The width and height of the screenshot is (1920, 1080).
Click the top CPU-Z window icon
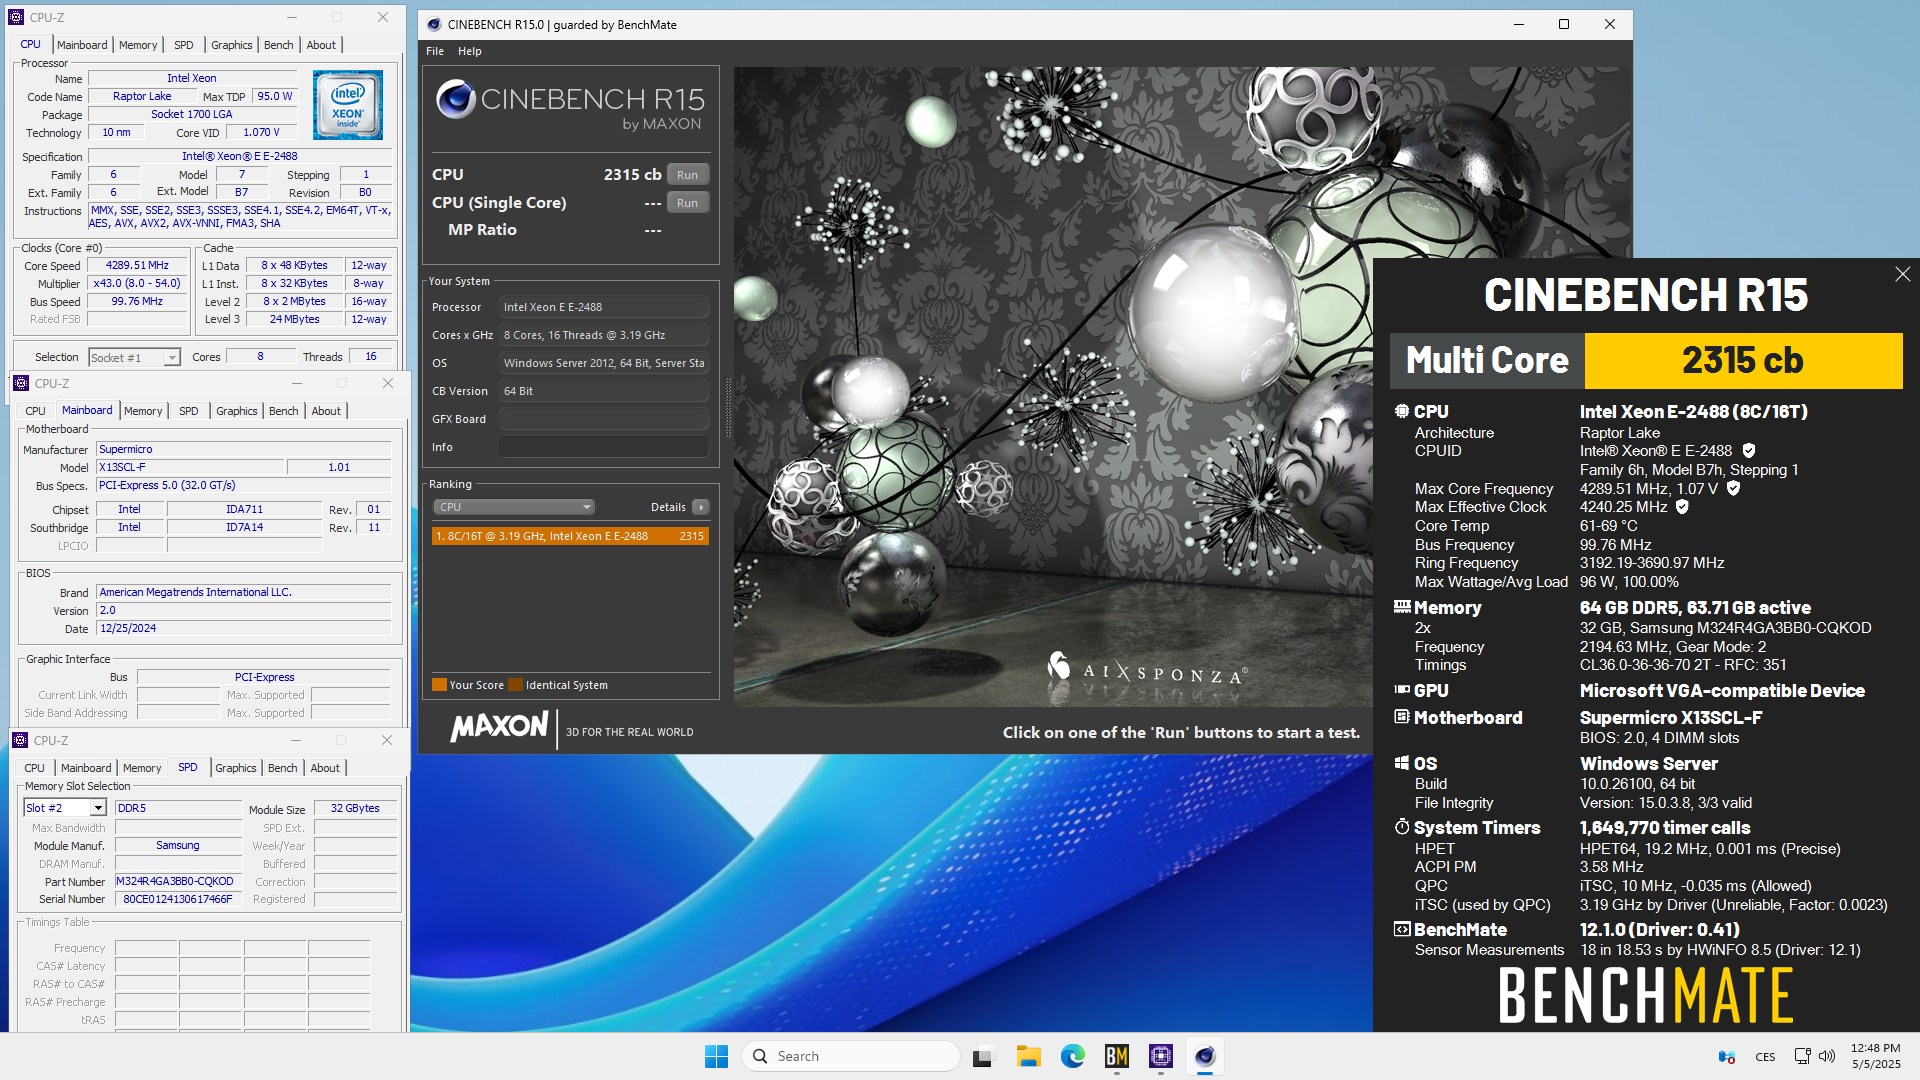point(15,17)
